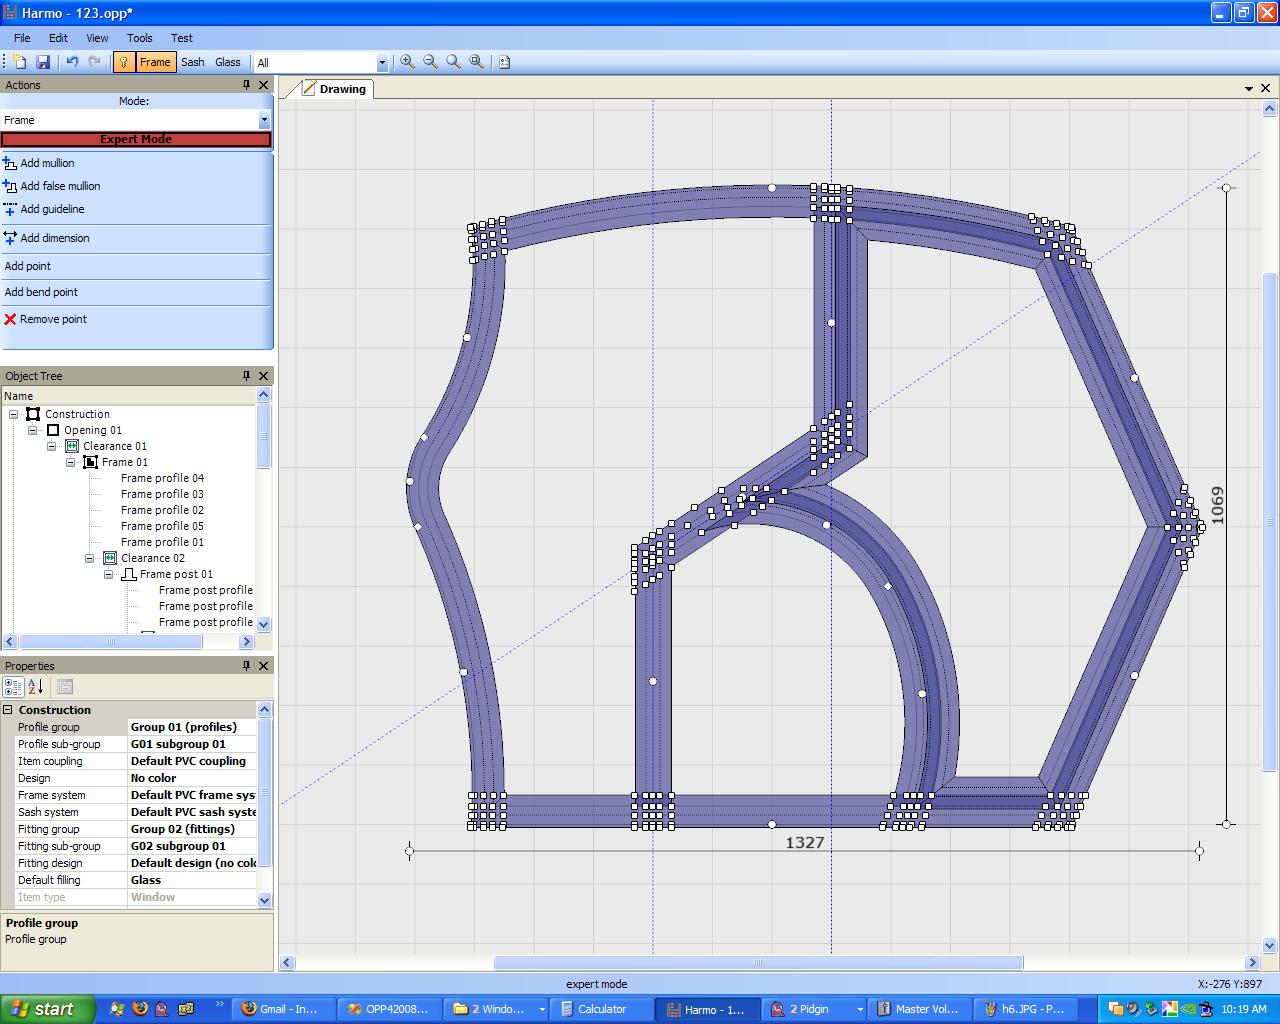The image size is (1280, 1024).
Task: Click Add mullion action
Action: (x=47, y=163)
